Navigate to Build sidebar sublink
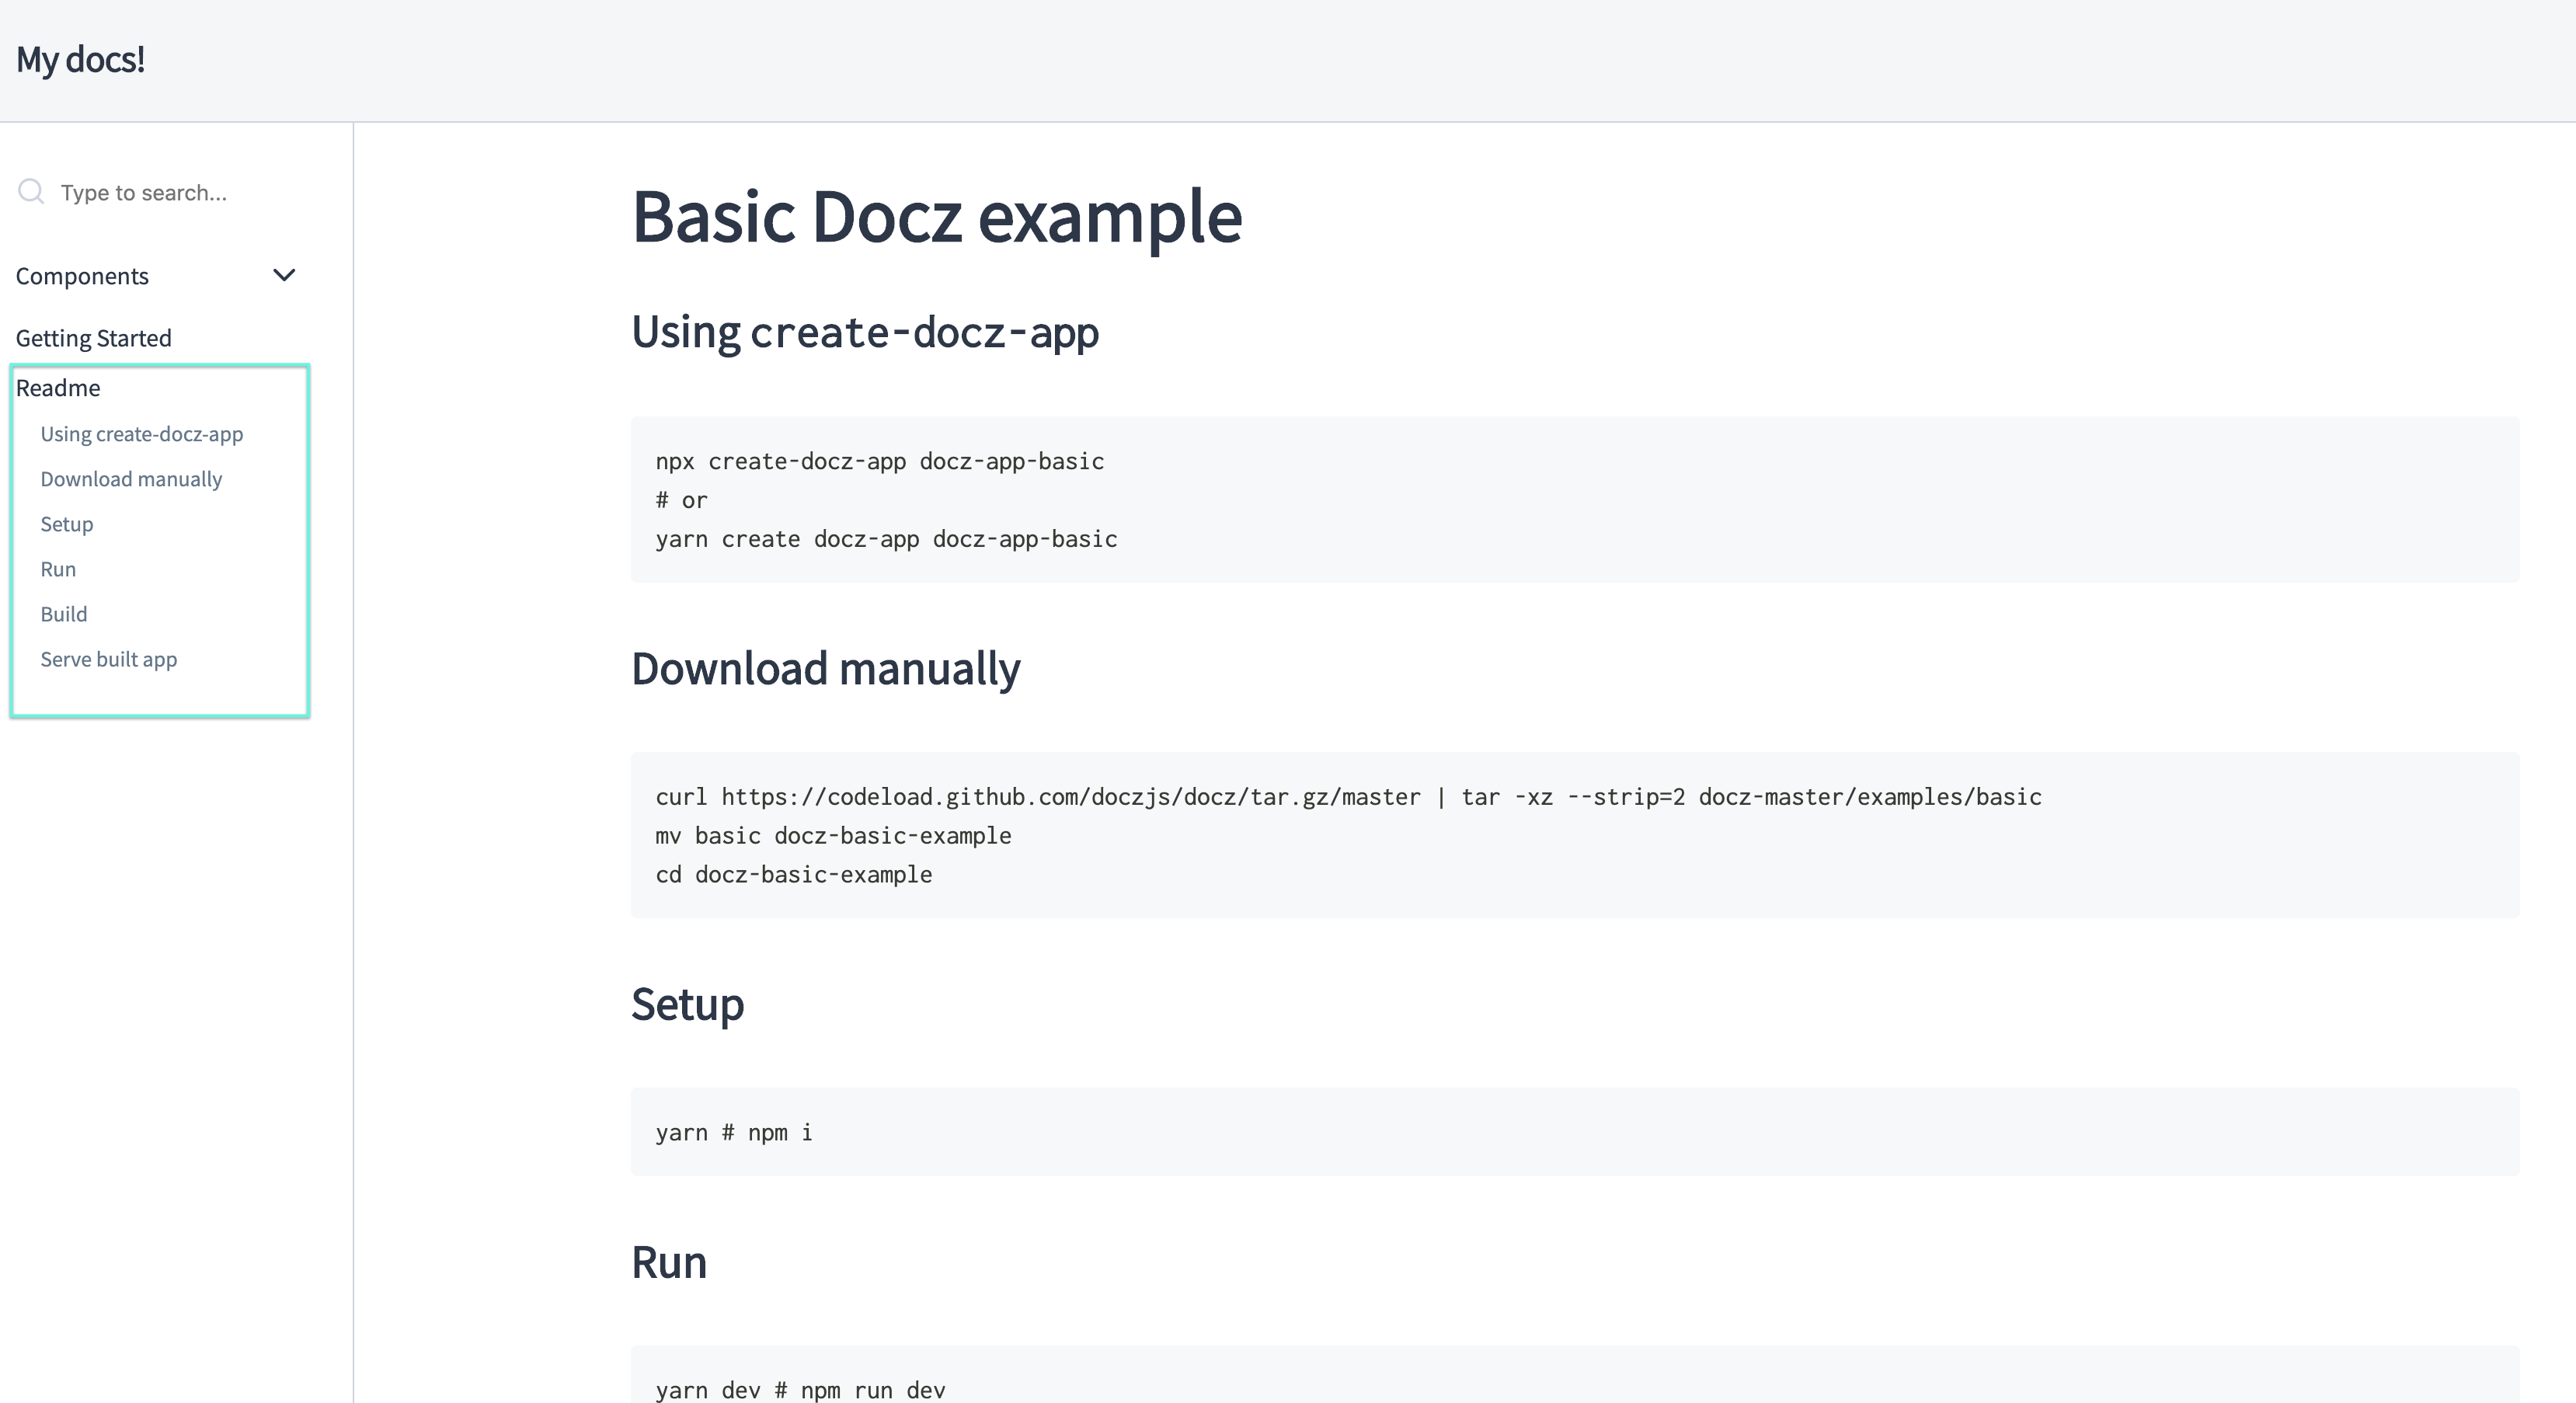2576x1403 pixels. click(x=63, y=614)
